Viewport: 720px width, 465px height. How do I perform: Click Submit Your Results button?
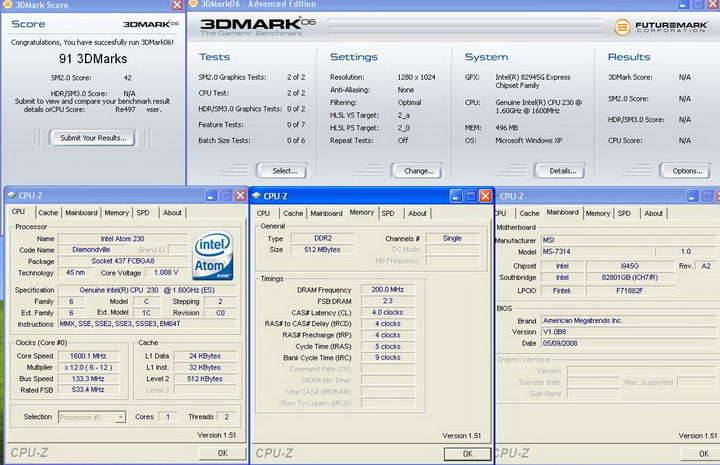coord(93,138)
